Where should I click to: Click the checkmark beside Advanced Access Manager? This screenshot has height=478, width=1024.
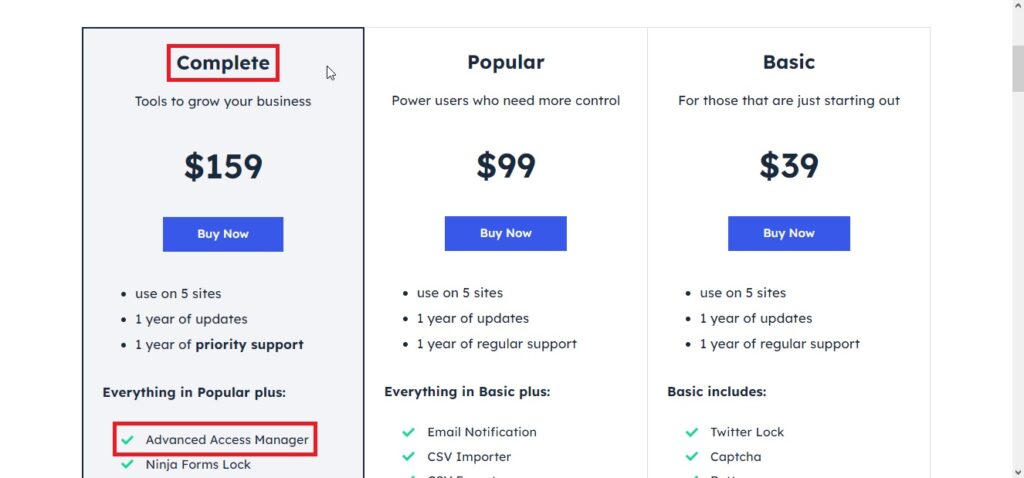point(128,440)
